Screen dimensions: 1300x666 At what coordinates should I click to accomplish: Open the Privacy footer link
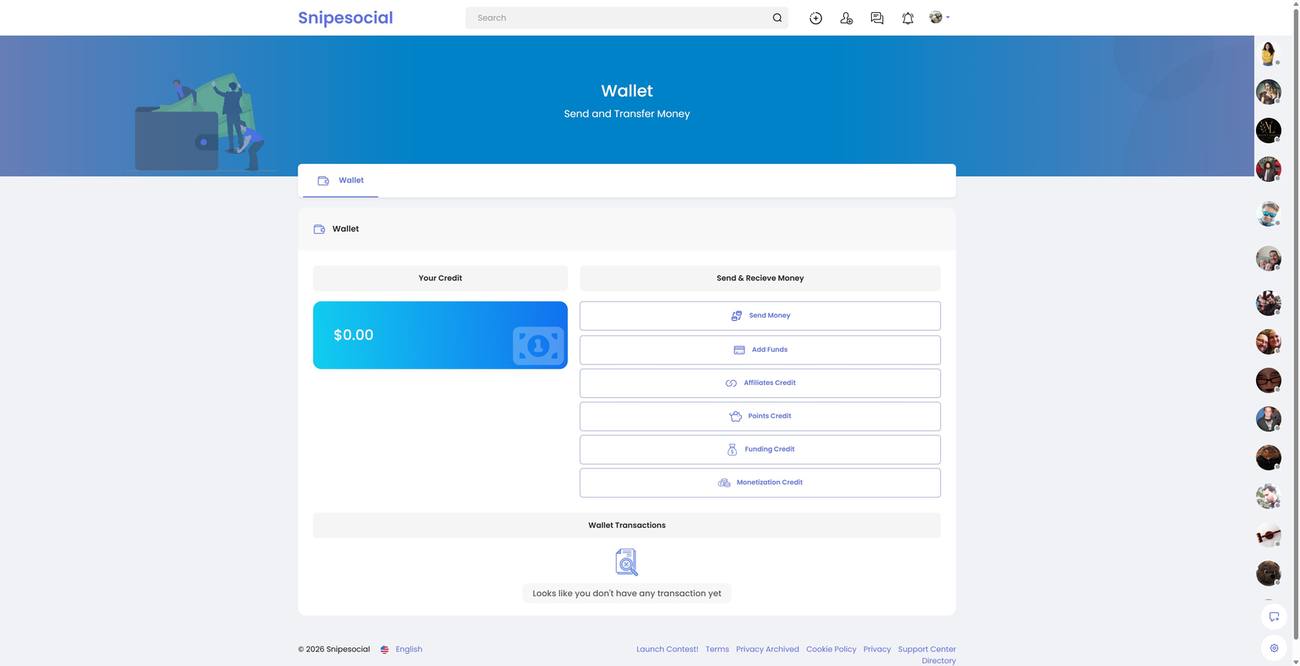tap(877, 650)
